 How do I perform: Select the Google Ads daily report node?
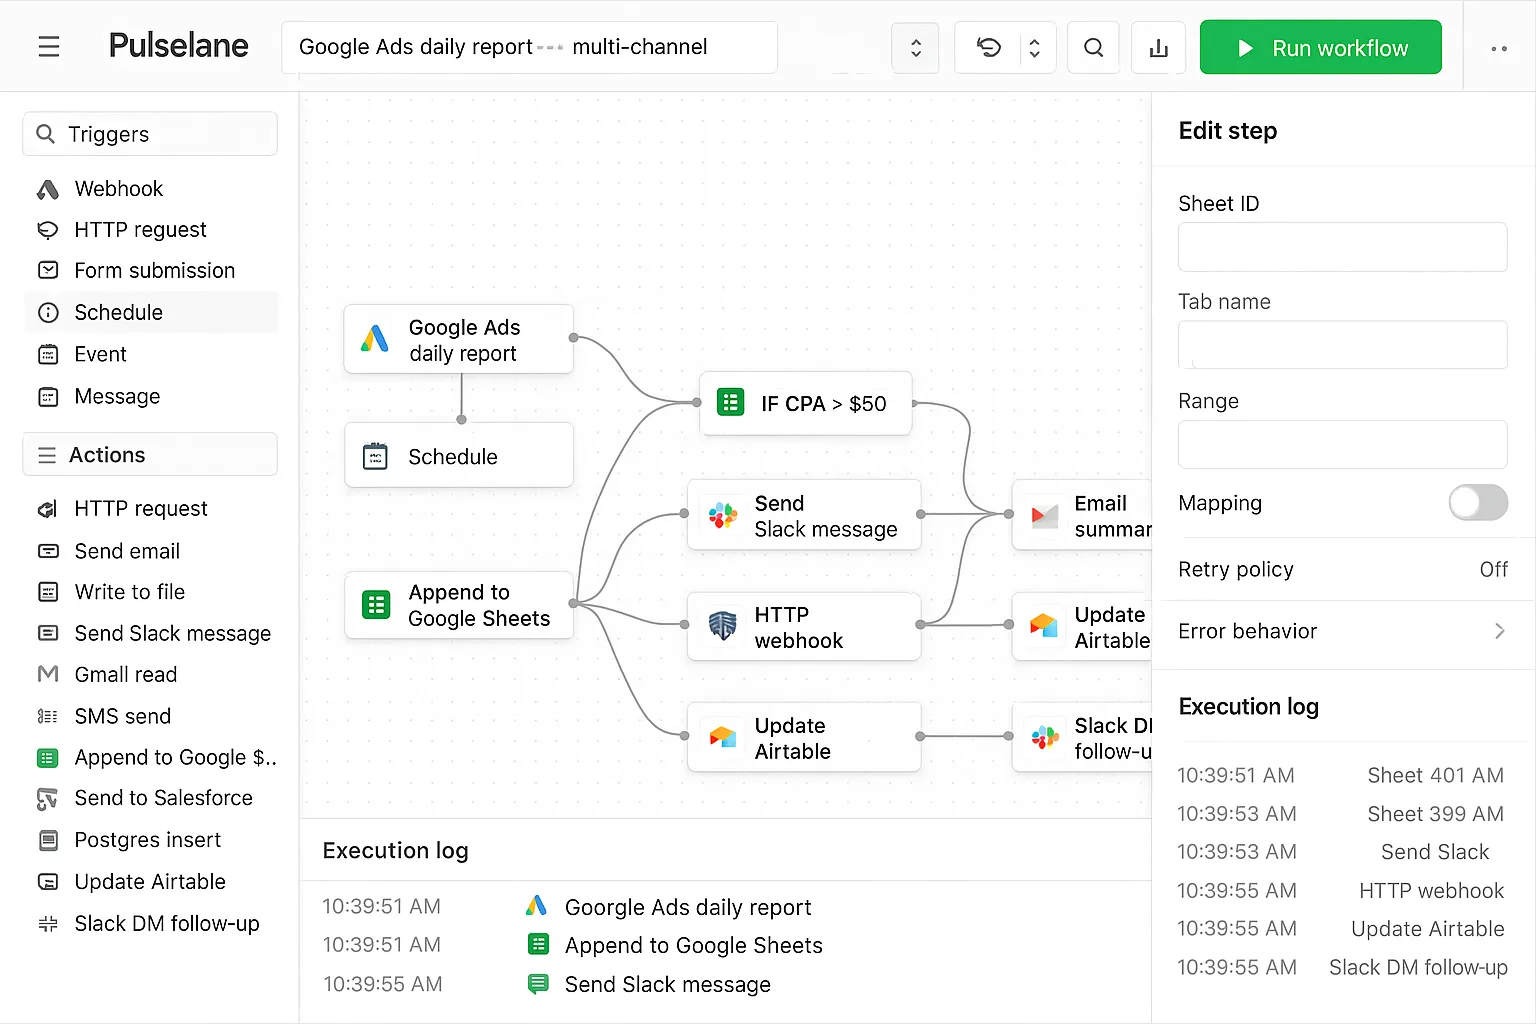459,339
